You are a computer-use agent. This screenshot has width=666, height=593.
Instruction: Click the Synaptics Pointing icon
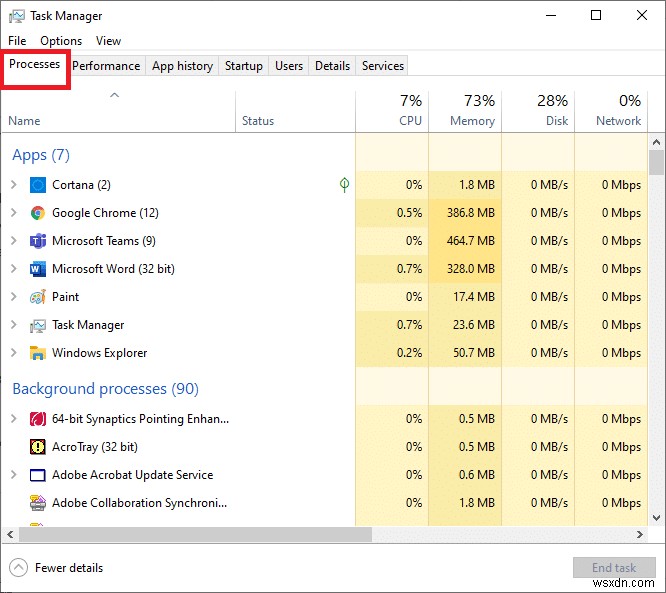click(38, 419)
